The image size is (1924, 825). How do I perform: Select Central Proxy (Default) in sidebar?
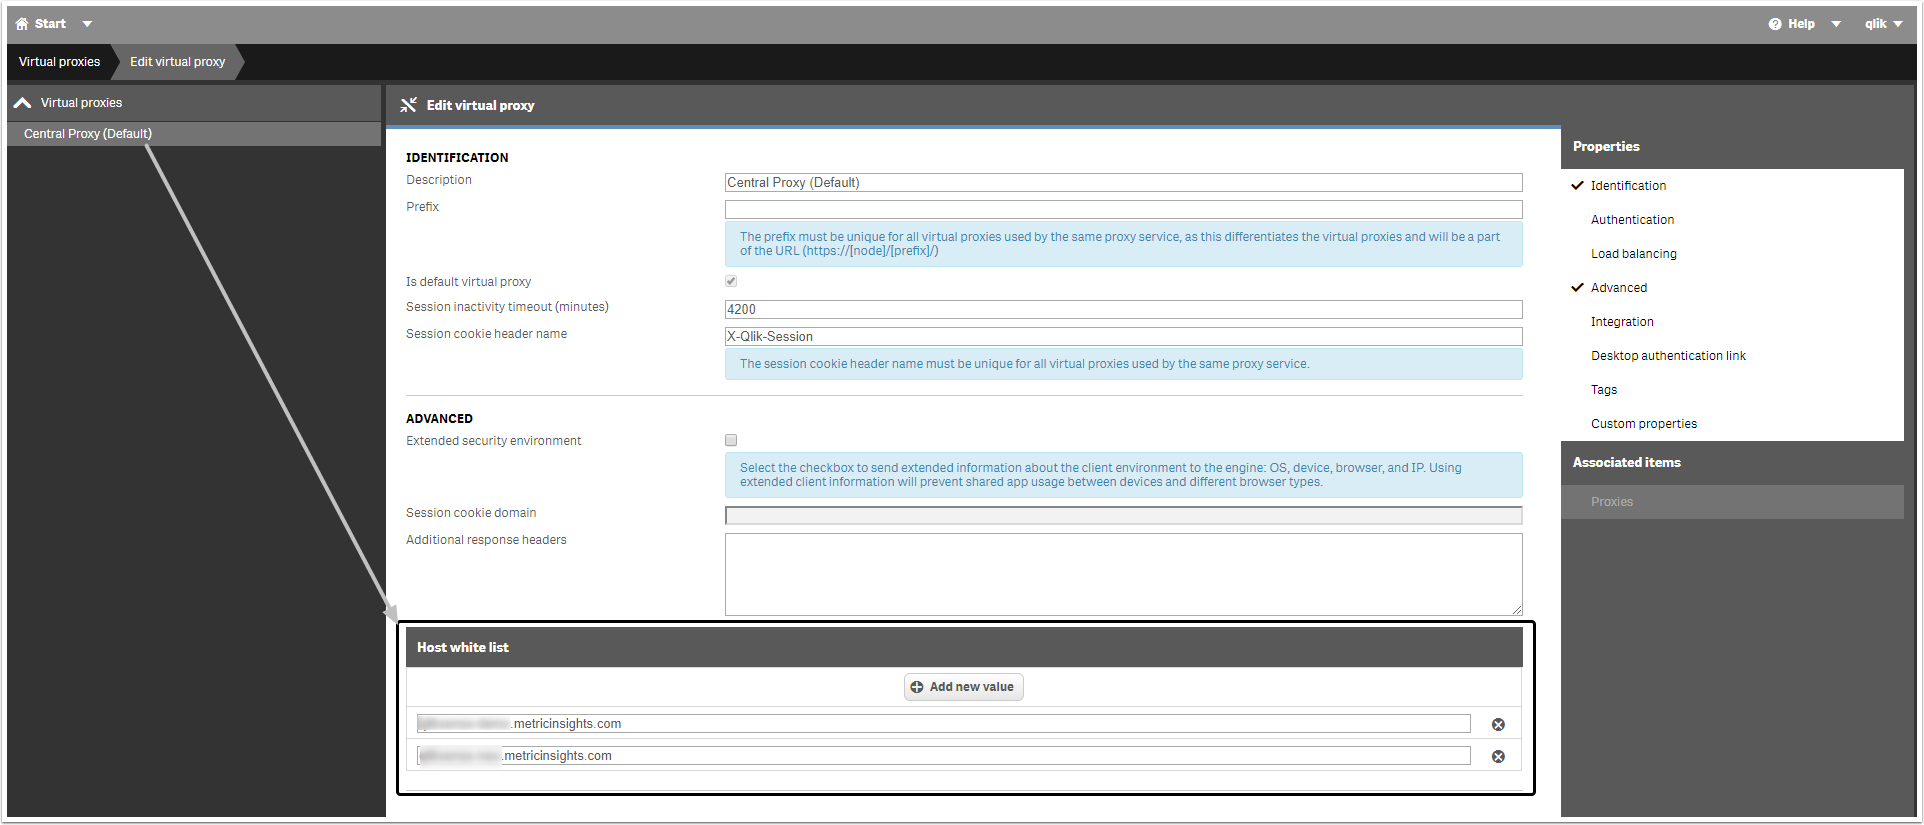[88, 134]
